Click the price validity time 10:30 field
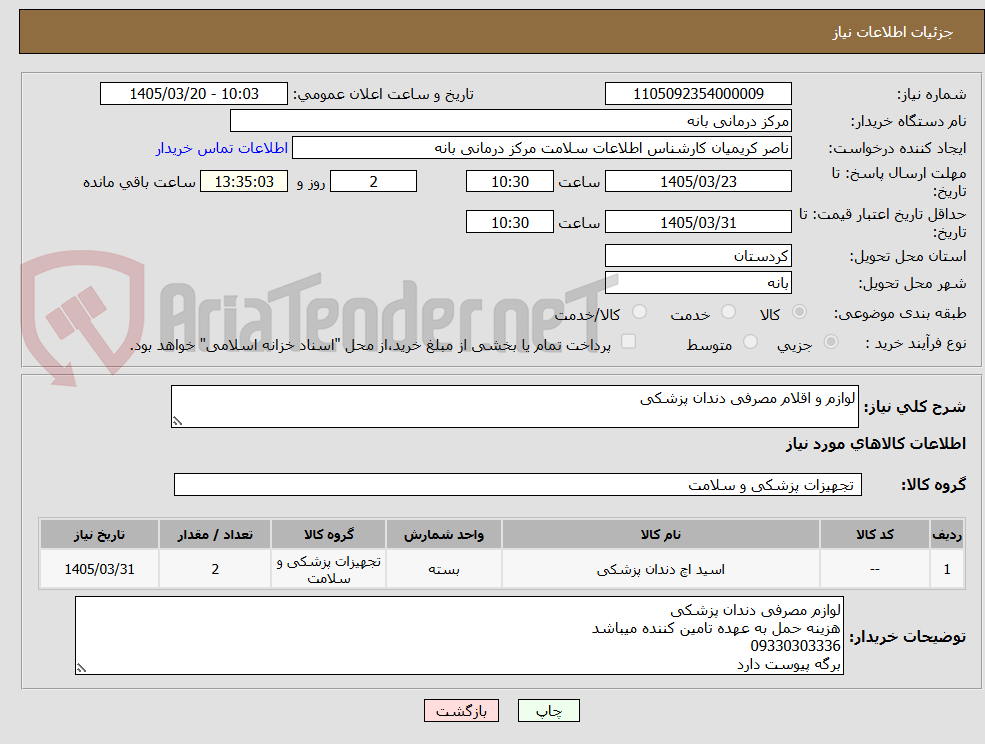This screenshot has width=985, height=744. tap(509, 222)
